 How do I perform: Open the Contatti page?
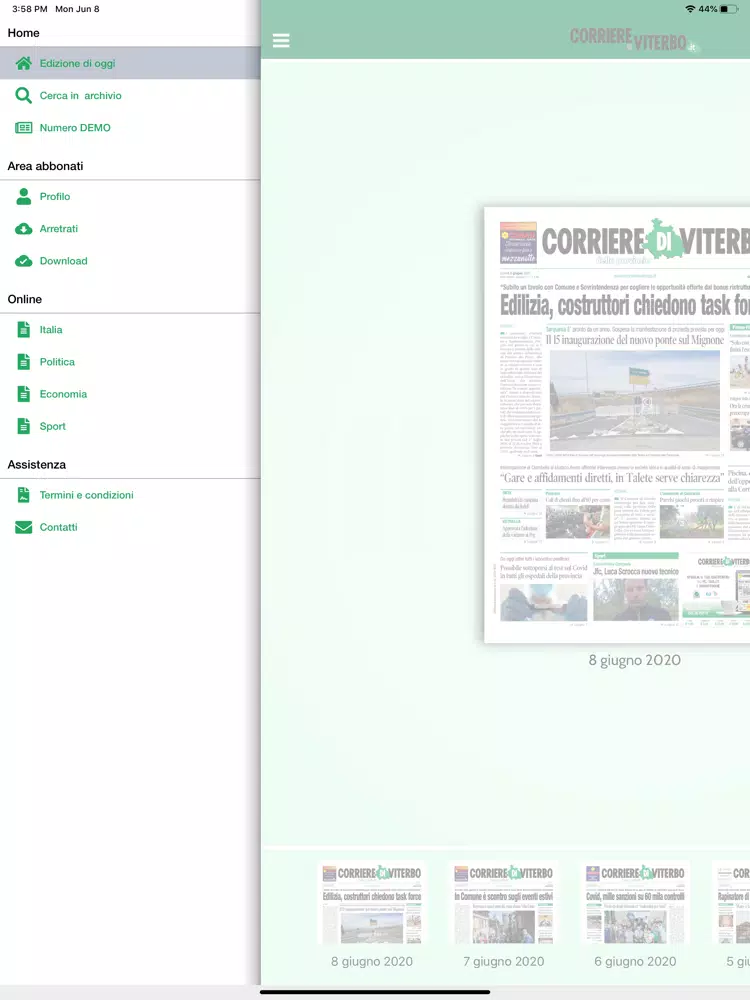click(x=130, y=527)
